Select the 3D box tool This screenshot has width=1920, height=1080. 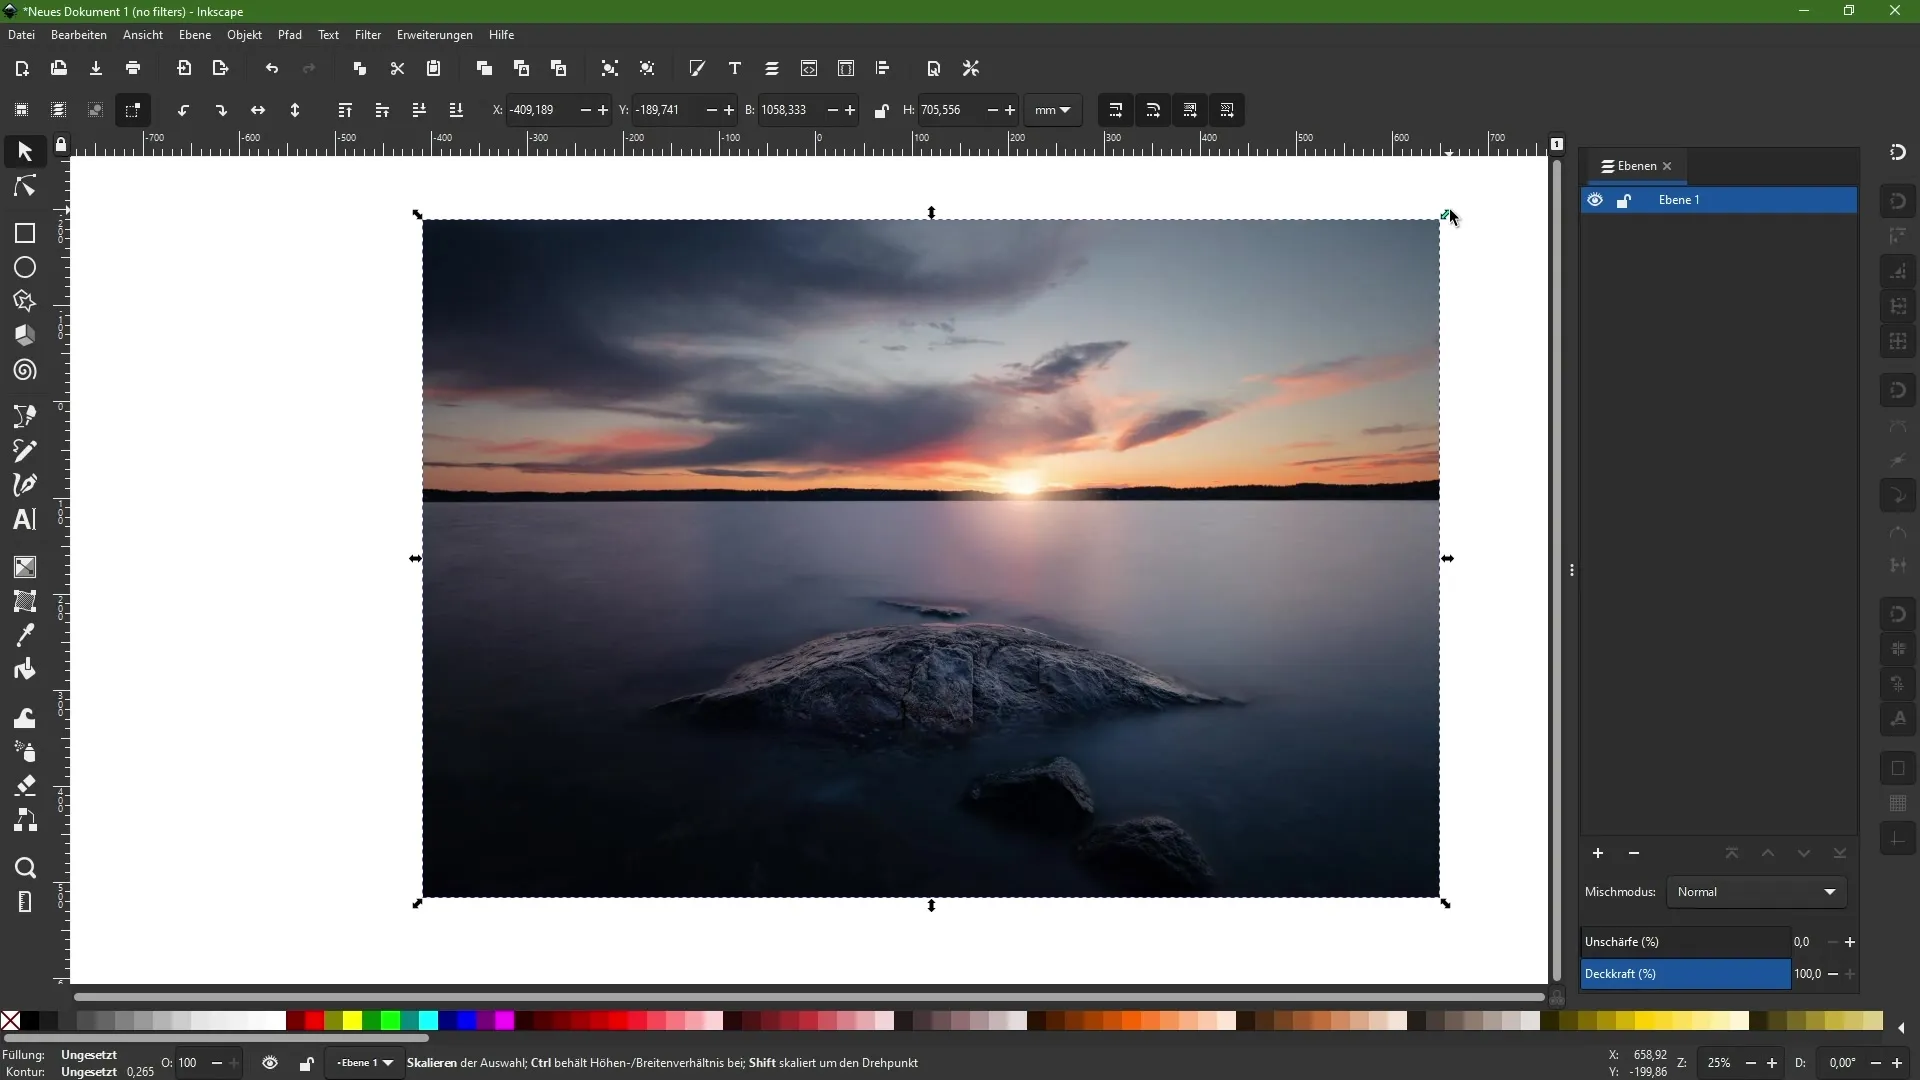[24, 335]
